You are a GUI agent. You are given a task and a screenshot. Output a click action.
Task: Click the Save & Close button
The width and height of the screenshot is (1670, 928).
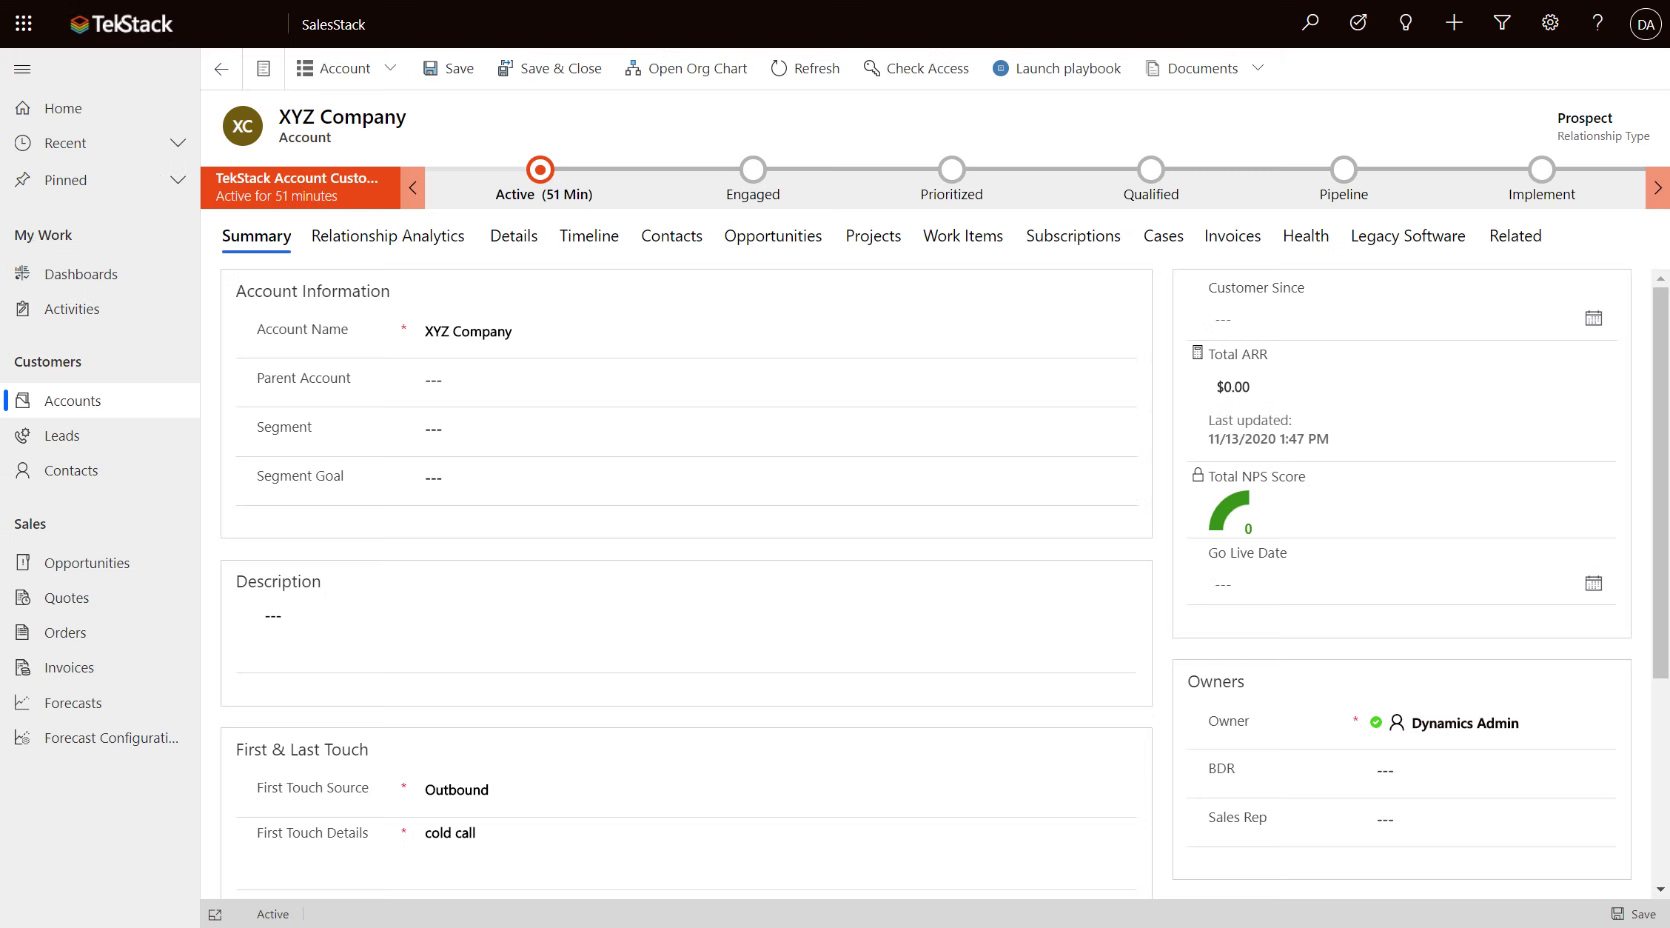coord(549,68)
